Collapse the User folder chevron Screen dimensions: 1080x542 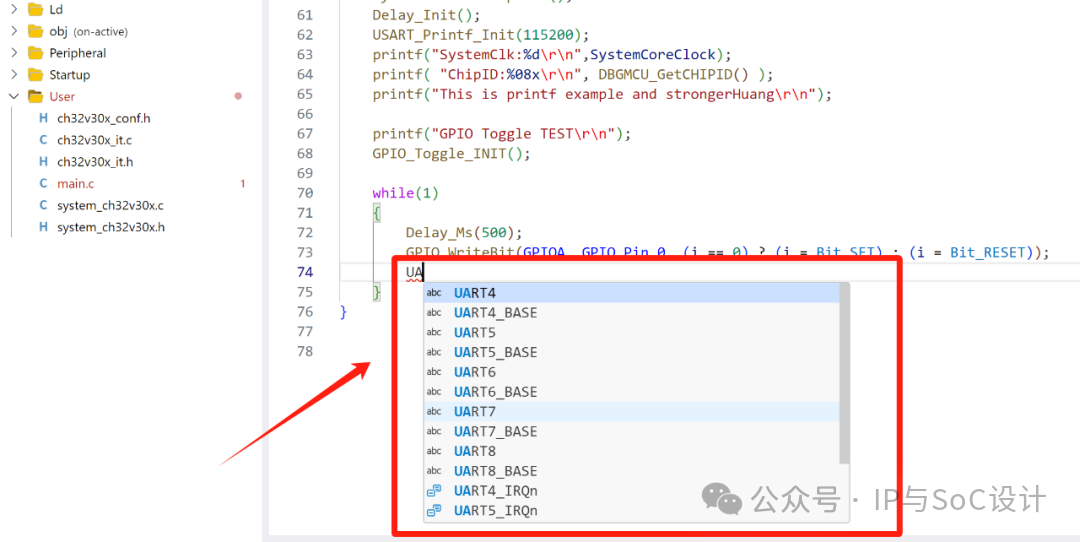[14, 96]
